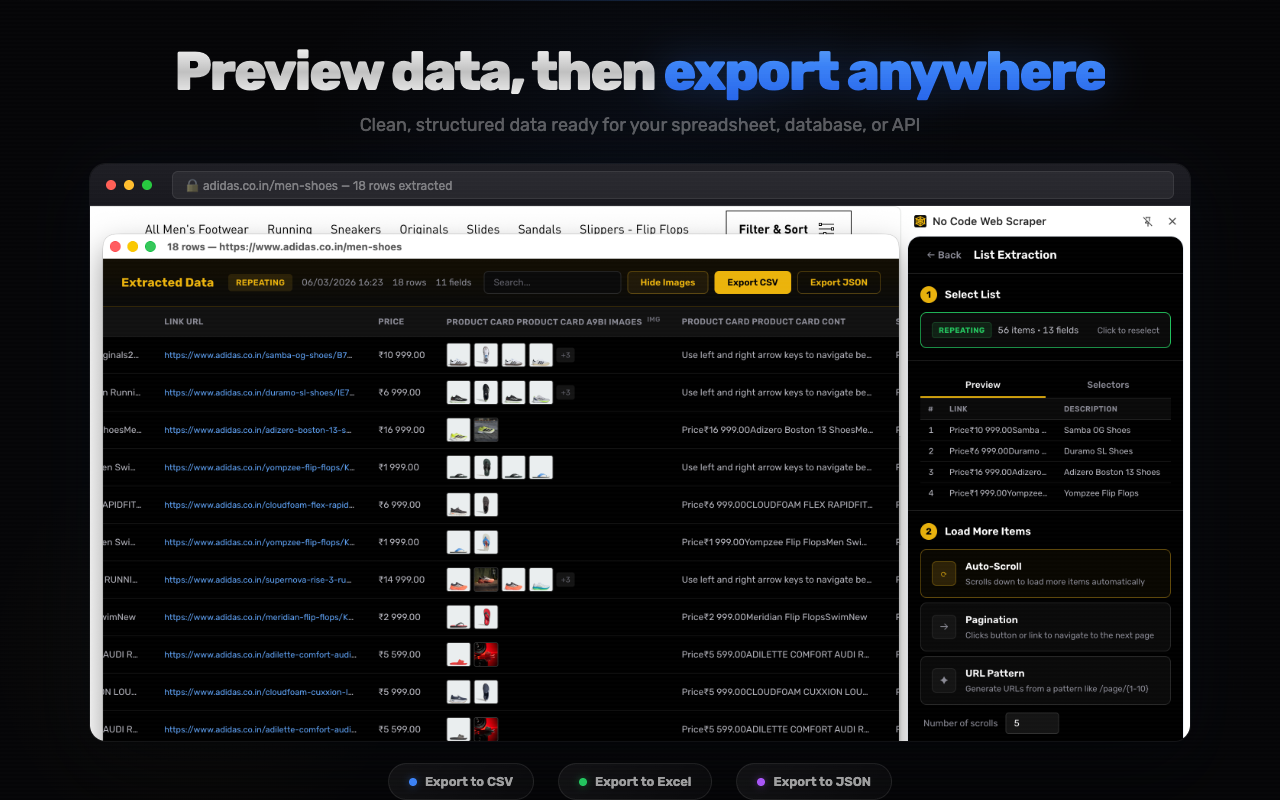Select the Yompzee Flip Flops preview row

tap(1045, 493)
